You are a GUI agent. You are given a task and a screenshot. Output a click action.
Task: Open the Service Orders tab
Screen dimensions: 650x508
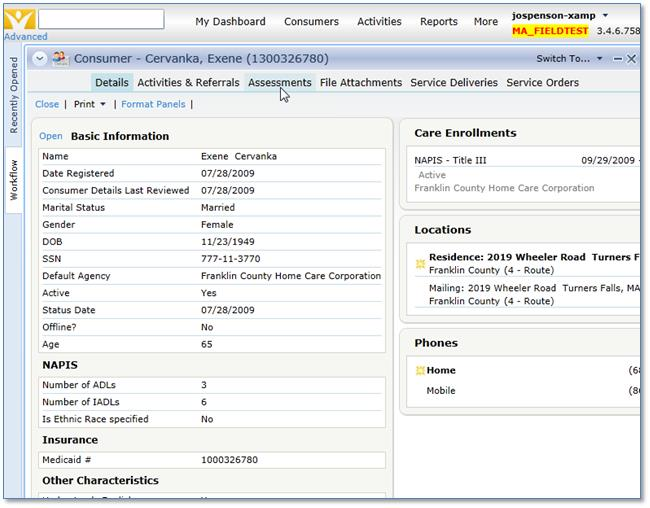[543, 83]
